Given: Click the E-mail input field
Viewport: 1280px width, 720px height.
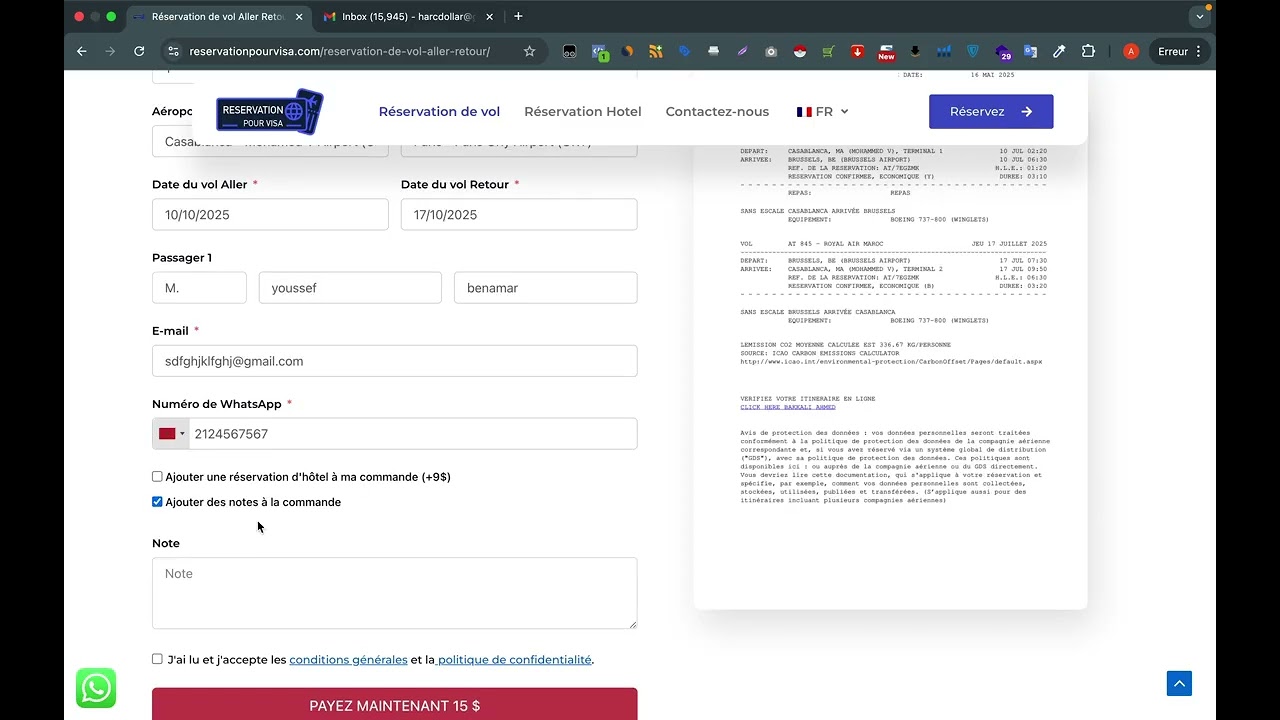Looking at the screenshot, I should coord(394,361).
